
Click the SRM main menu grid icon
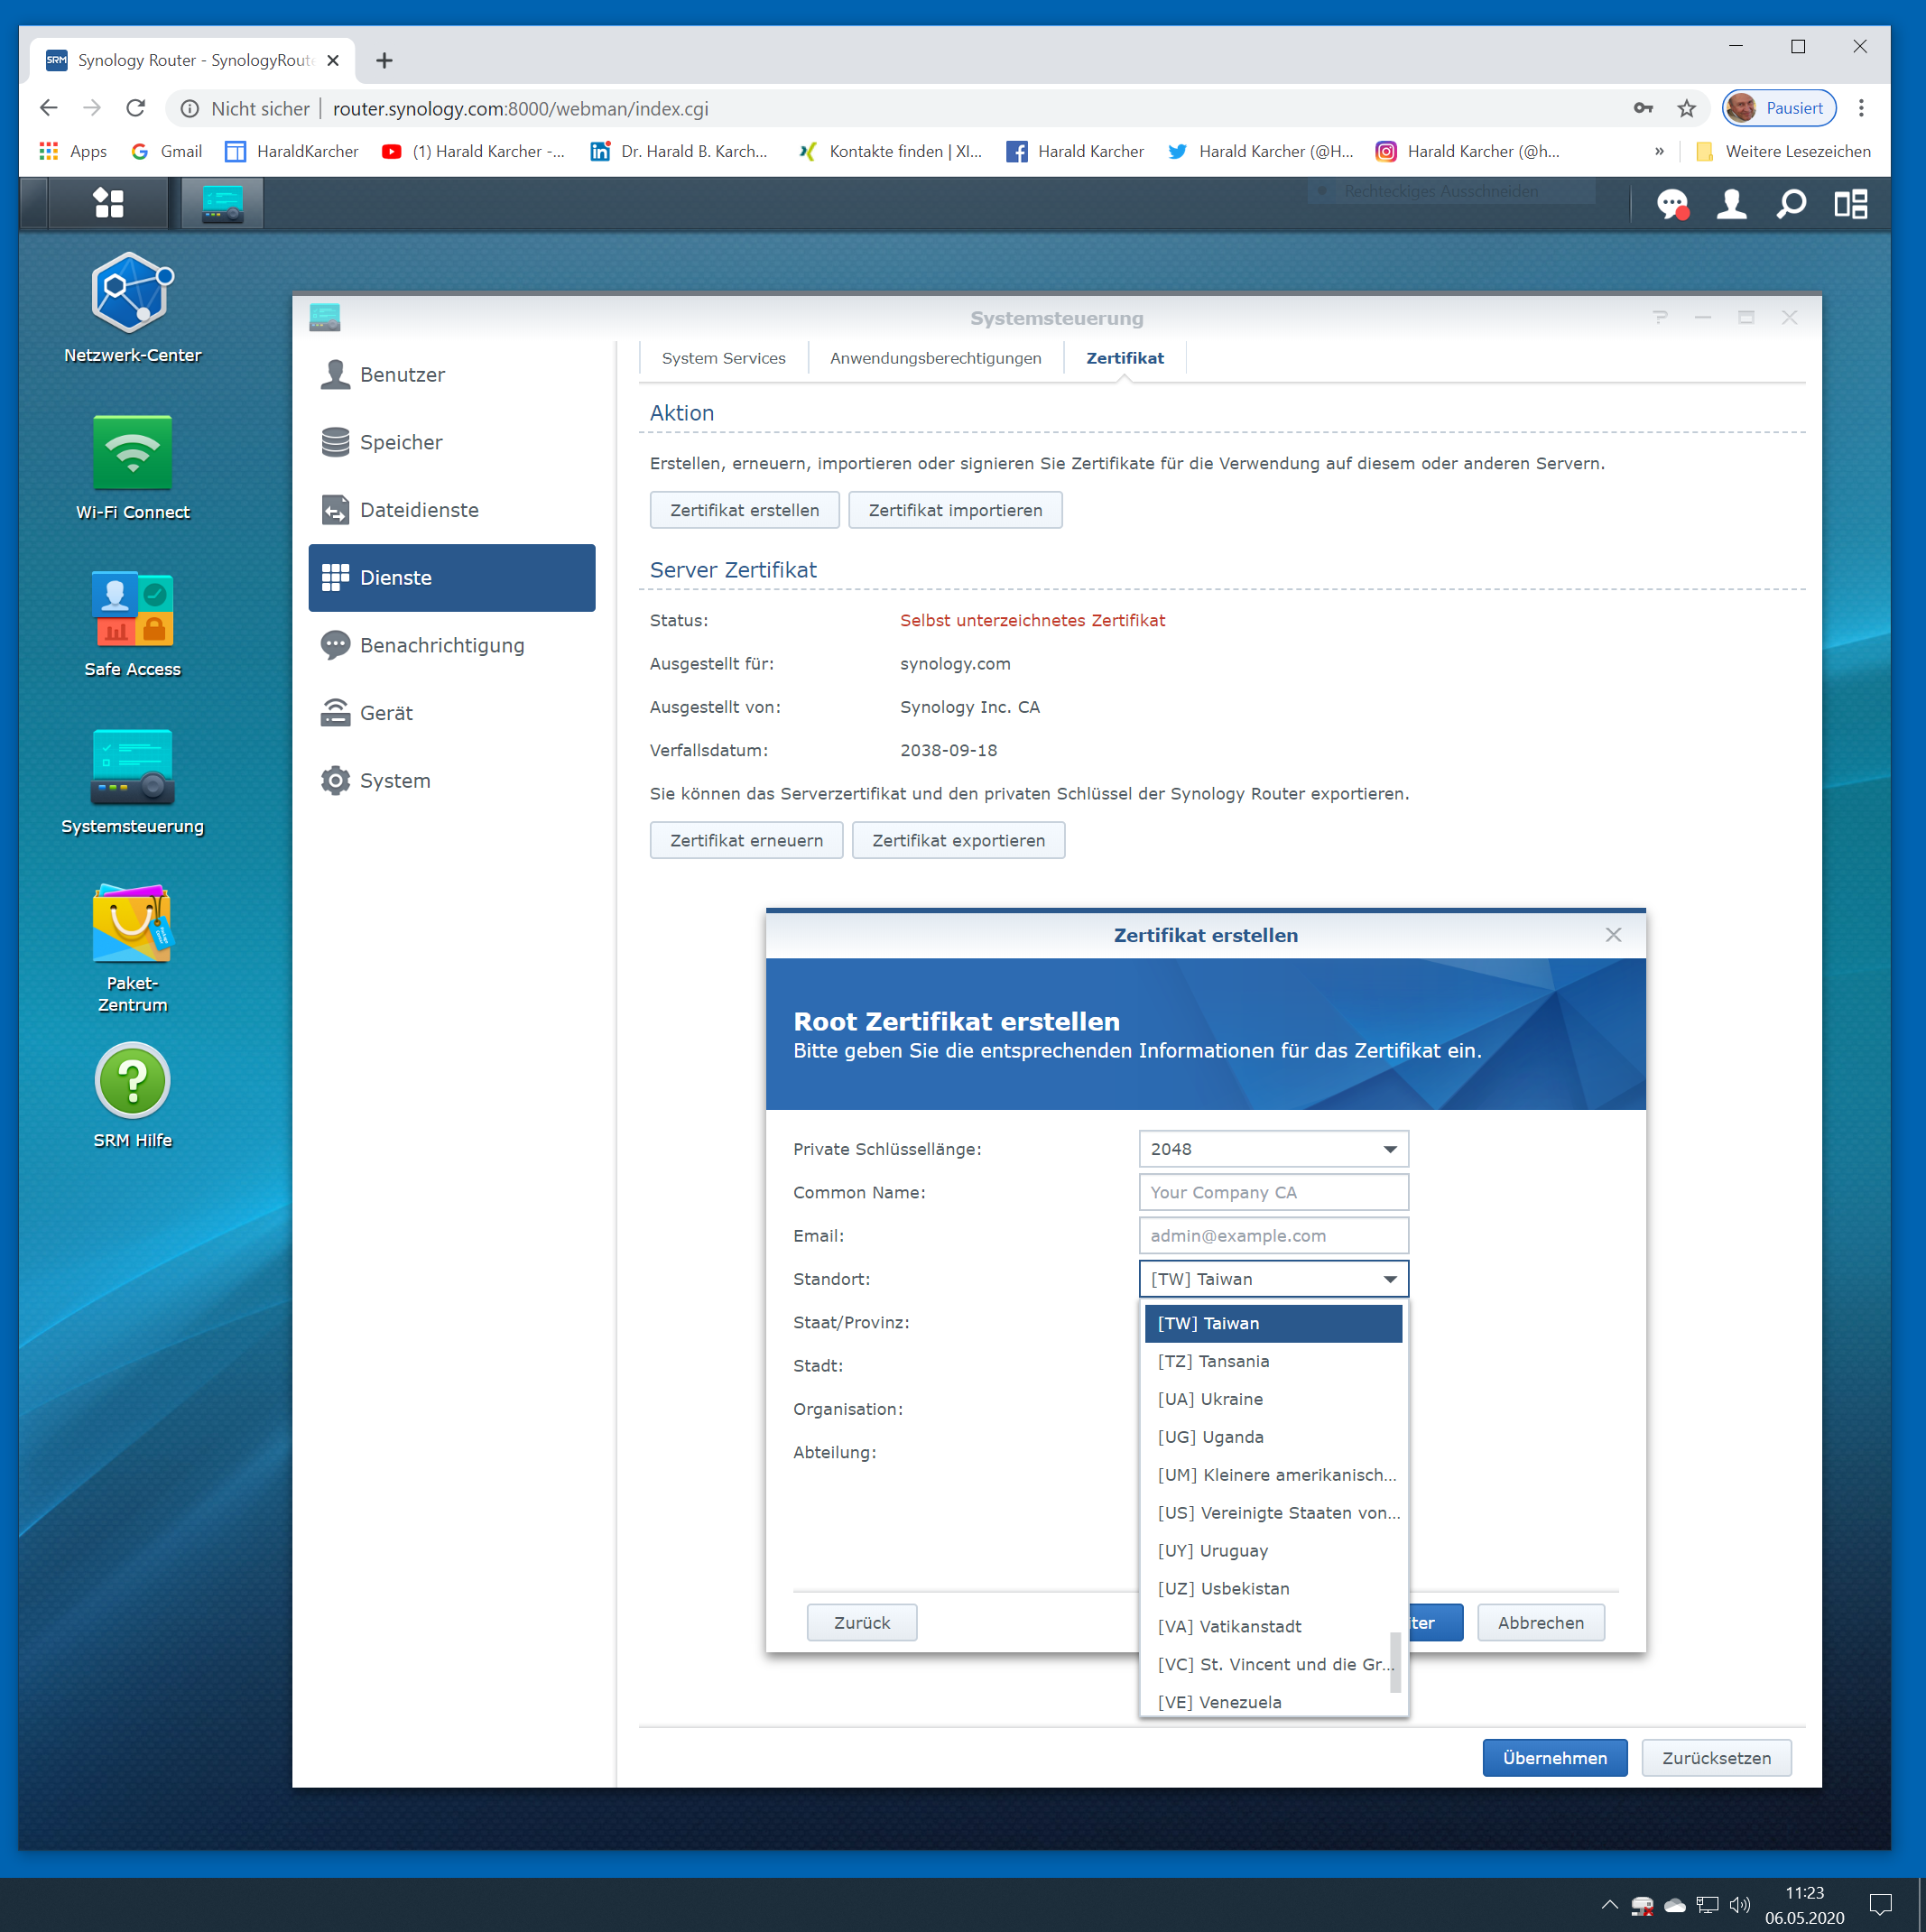(x=108, y=204)
